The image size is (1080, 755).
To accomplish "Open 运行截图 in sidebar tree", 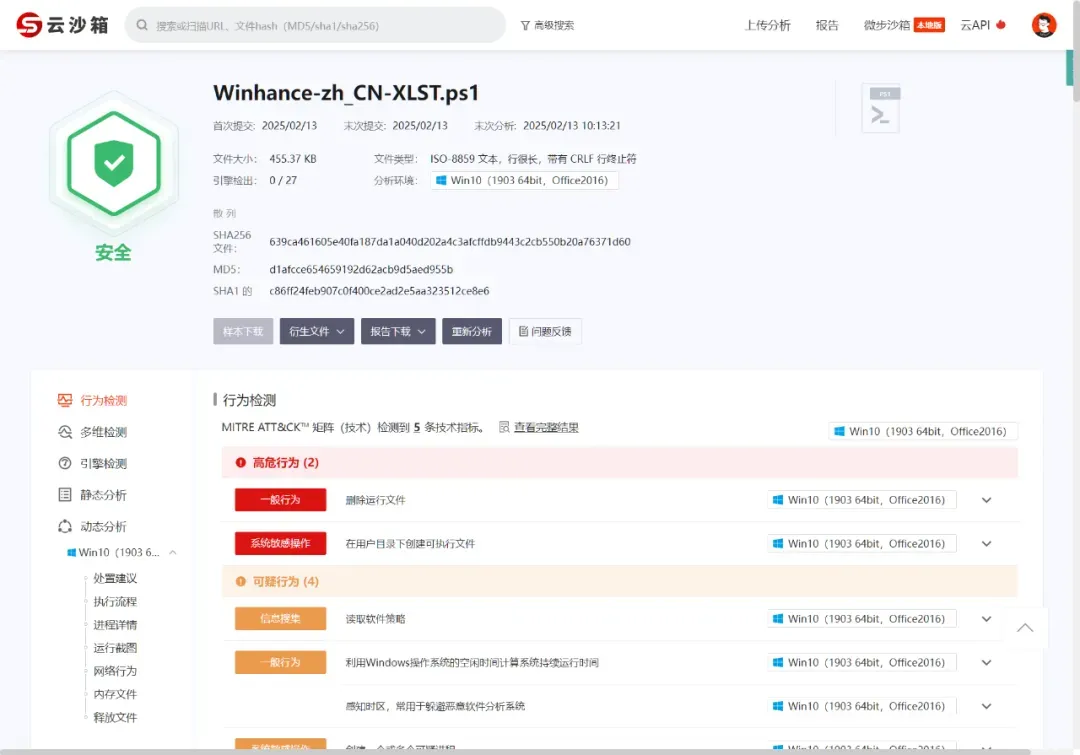I will [x=115, y=648].
